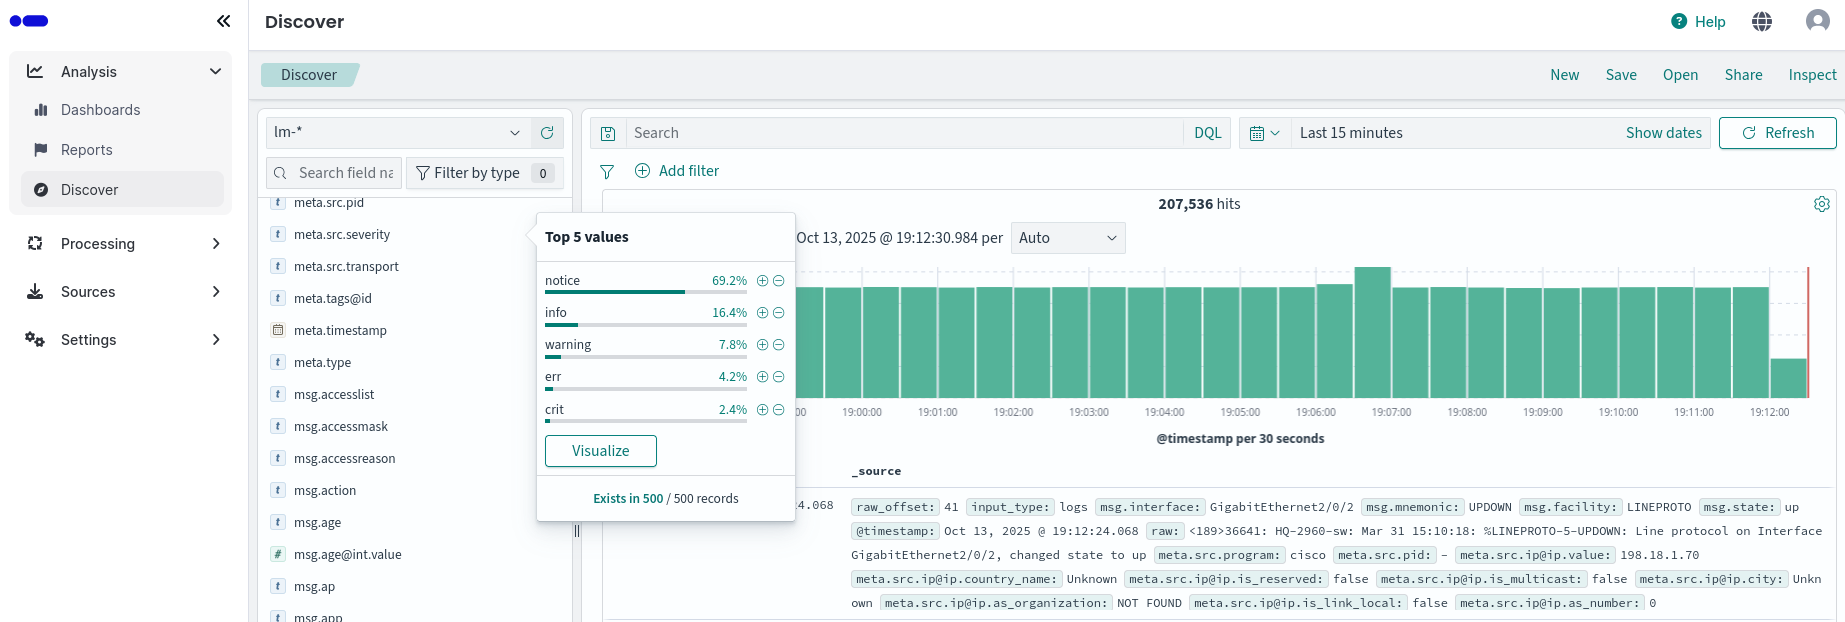This screenshot has height=622, width=1845.
Task: Open the Auto interval dropdown
Action: (1067, 238)
